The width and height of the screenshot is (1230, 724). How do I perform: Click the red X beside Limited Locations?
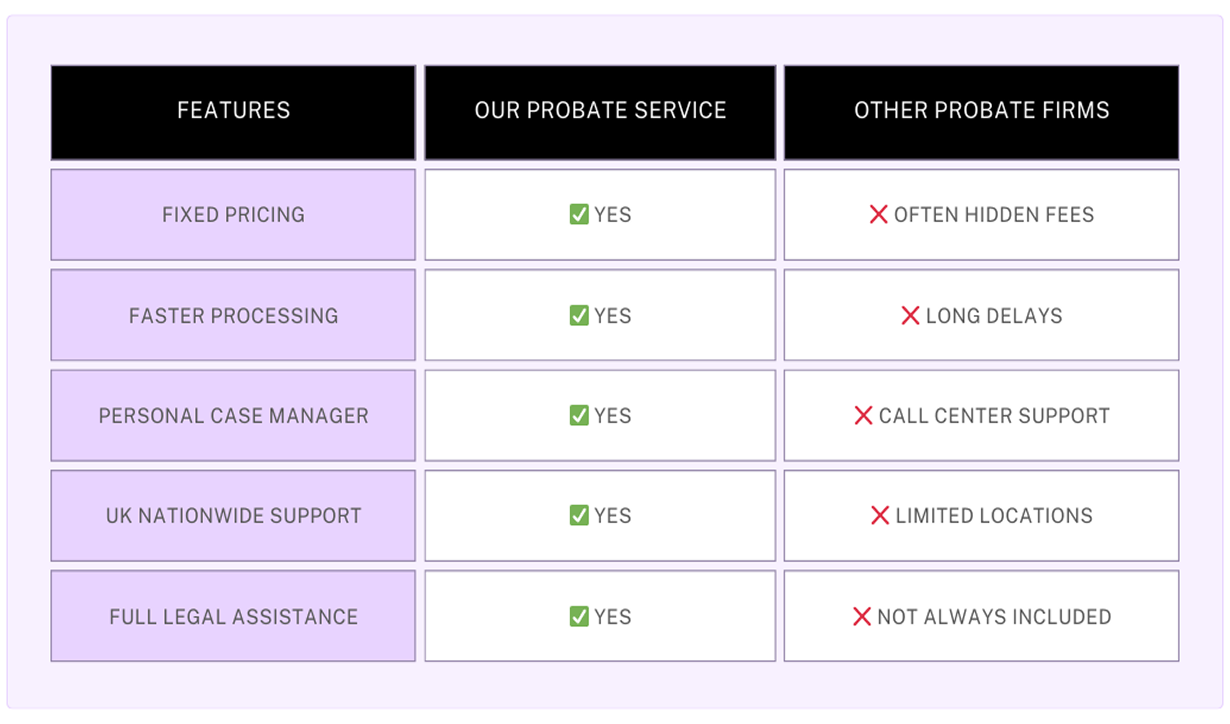[880, 515]
